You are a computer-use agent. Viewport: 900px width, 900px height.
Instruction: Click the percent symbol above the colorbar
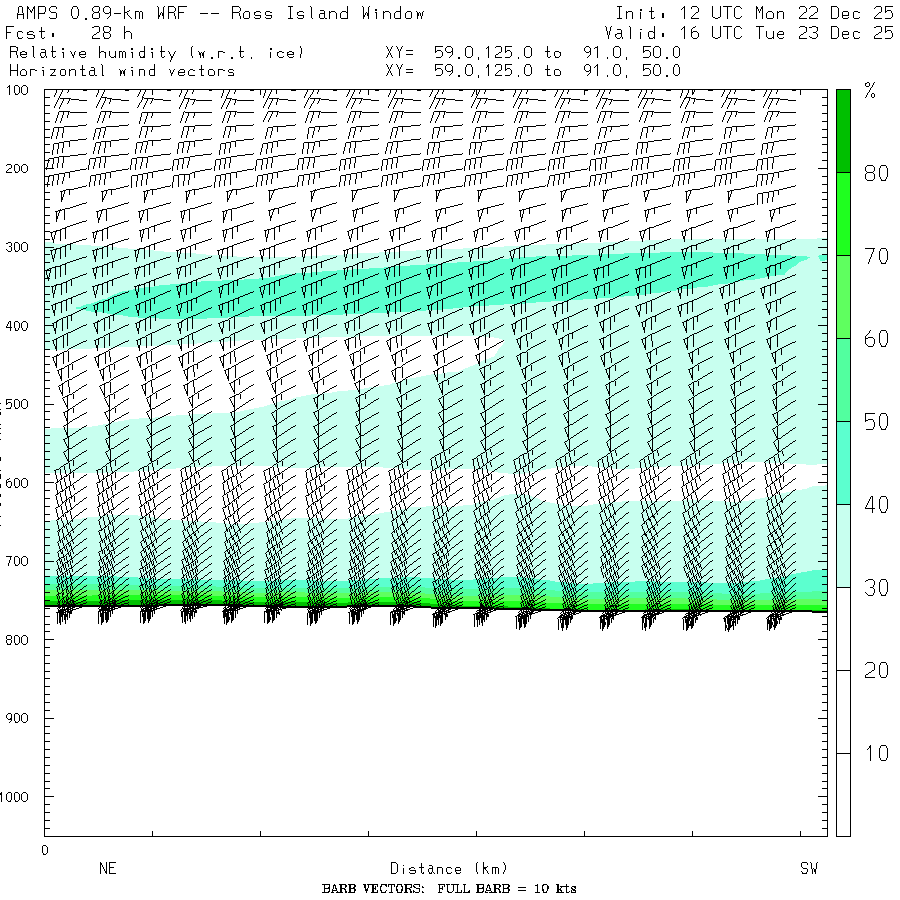click(x=870, y=92)
